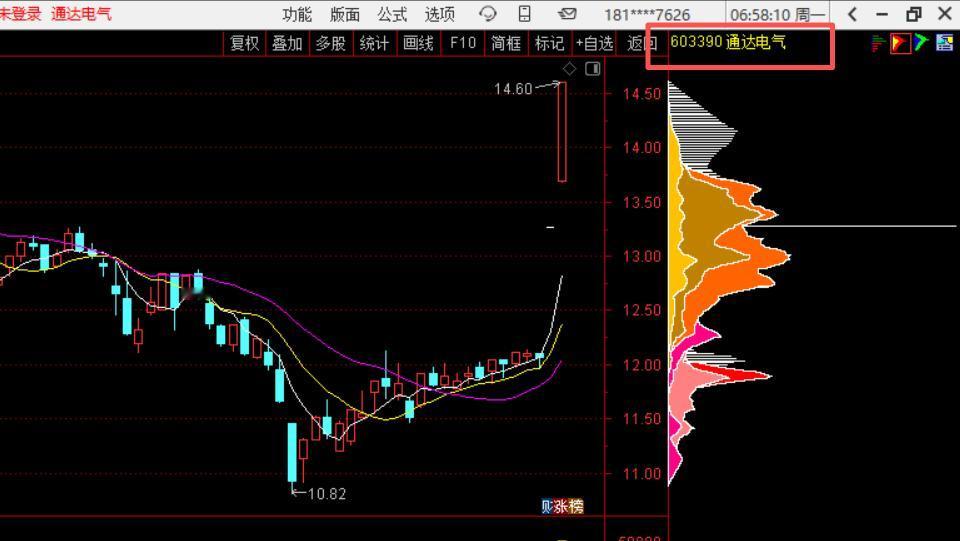Select the 画线 drawing tool button
This screenshot has height=541, width=960.
pos(418,43)
